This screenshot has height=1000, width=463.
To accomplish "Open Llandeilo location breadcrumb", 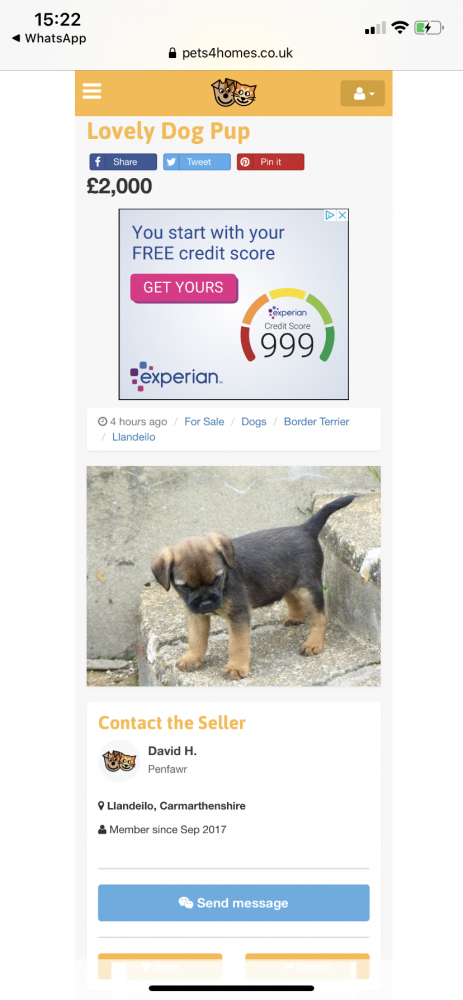I will (133, 437).
